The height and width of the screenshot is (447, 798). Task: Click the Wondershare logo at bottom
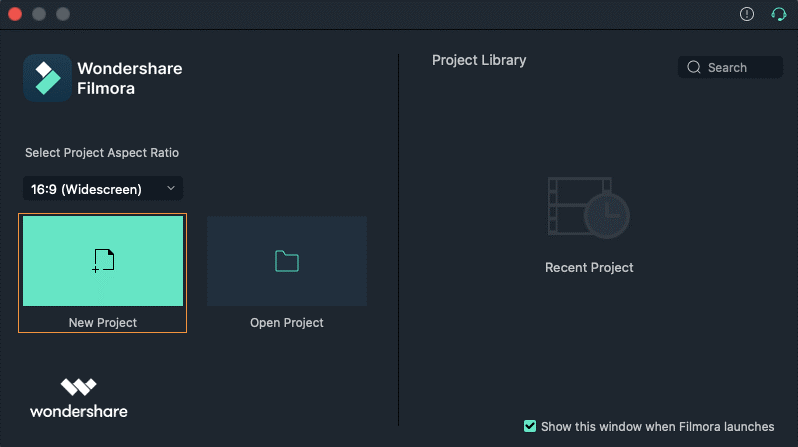78,398
